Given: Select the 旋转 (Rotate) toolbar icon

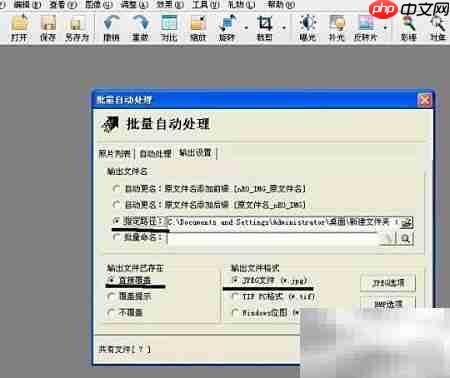Looking at the screenshot, I should click(227, 28).
